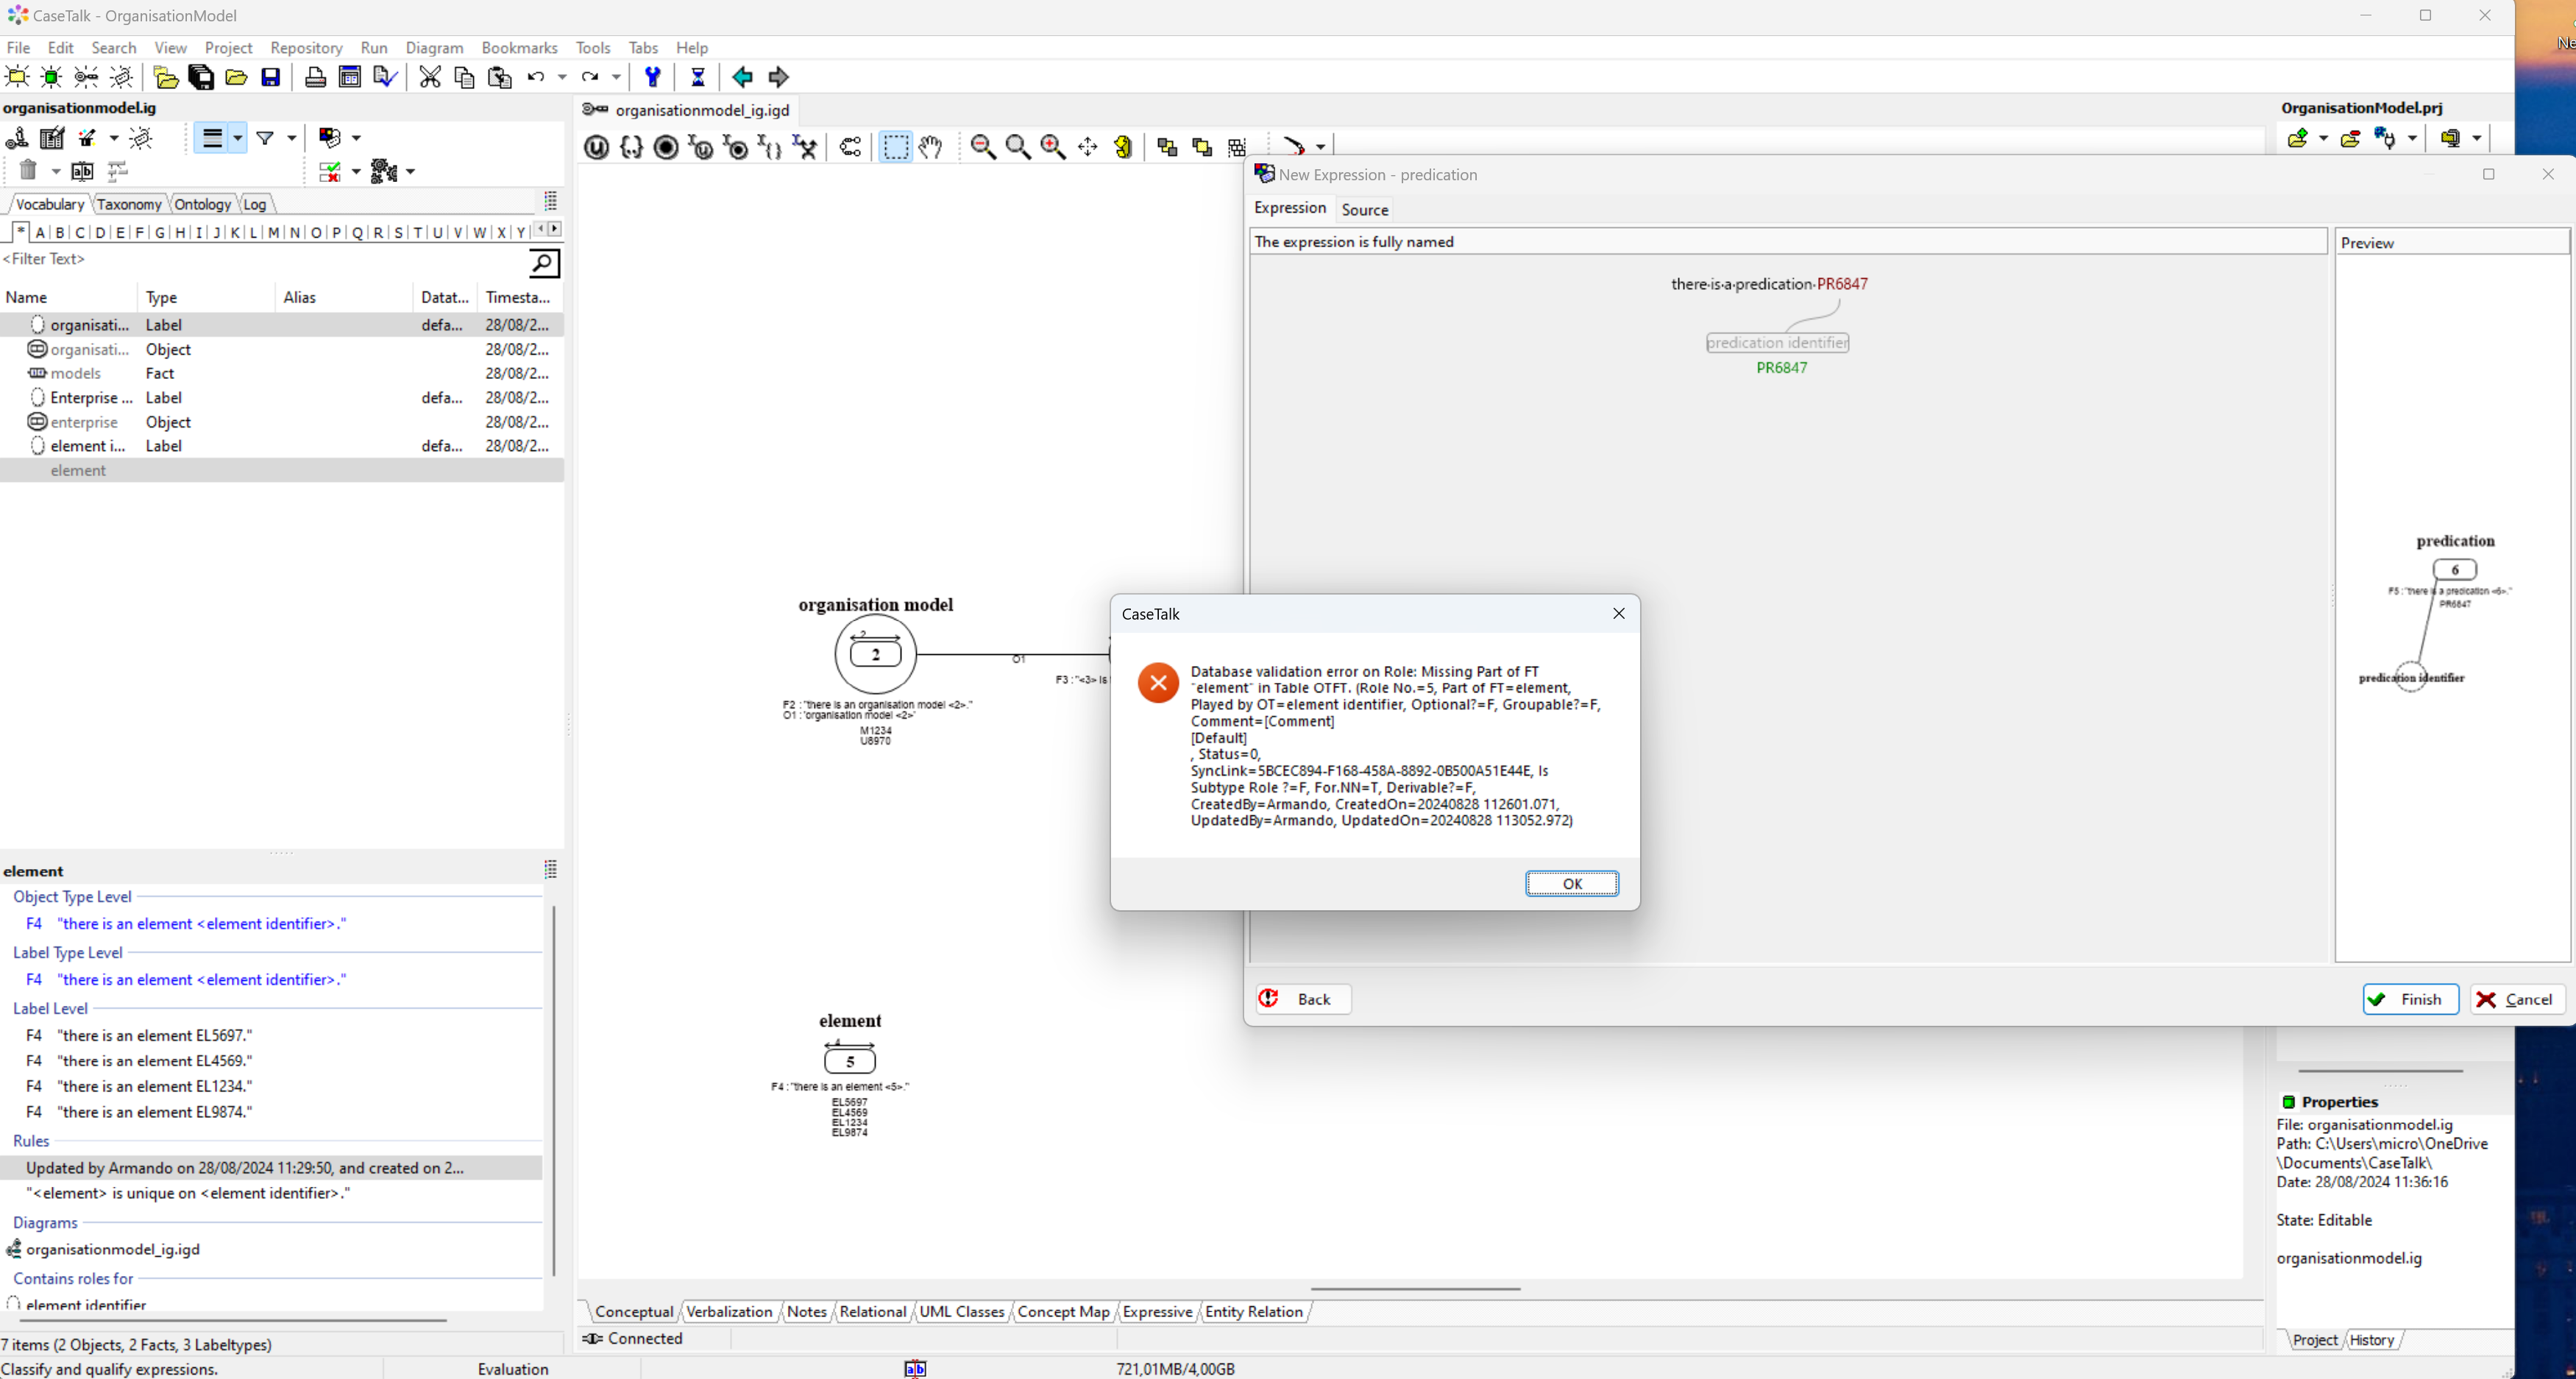This screenshot has height=1379, width=2576.
Task: Toggle the rectangular selection tool
Action: [895, 148]
